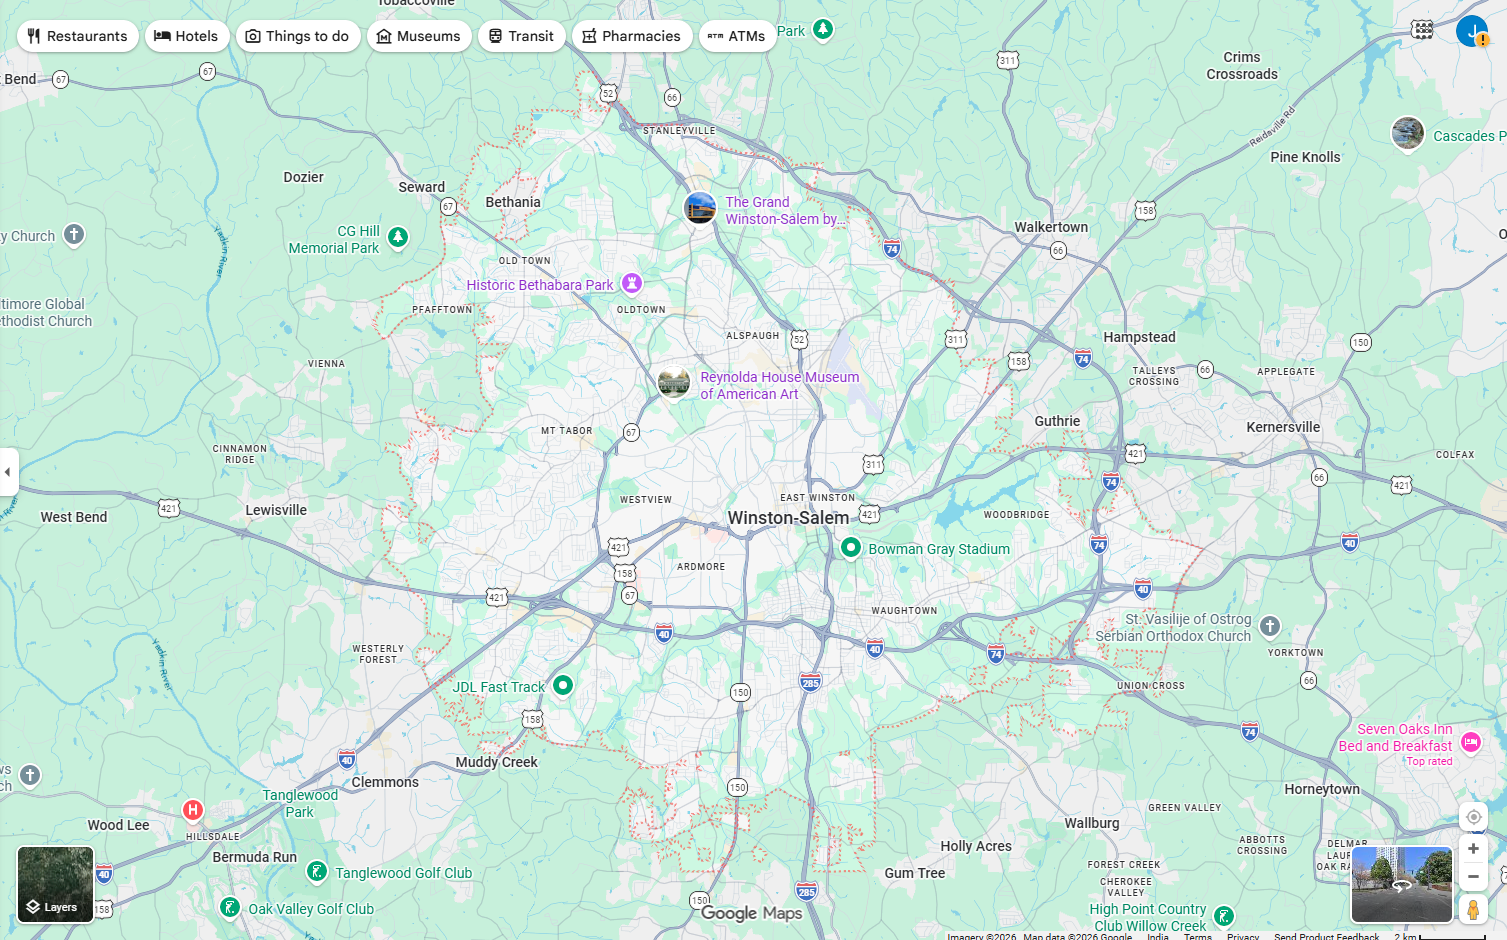Select the Things to do category
Screen dimensions: 1507x940
(298, 35)
